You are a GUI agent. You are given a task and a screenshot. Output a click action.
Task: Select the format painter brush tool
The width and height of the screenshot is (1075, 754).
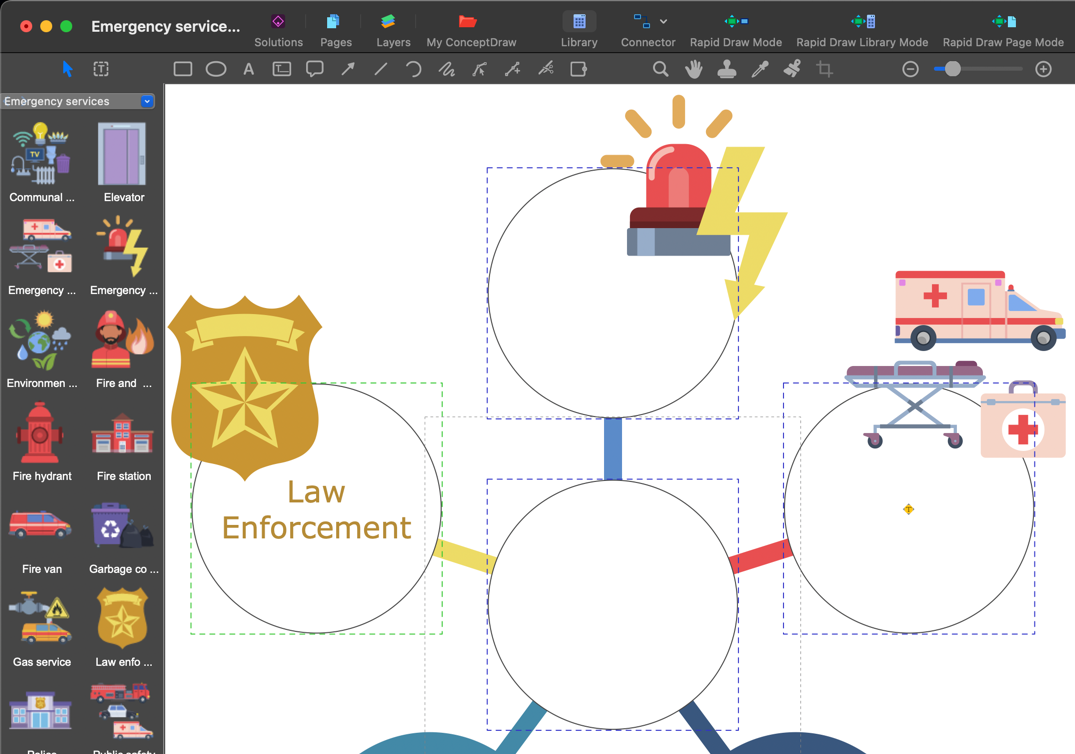tap(793, 69)
